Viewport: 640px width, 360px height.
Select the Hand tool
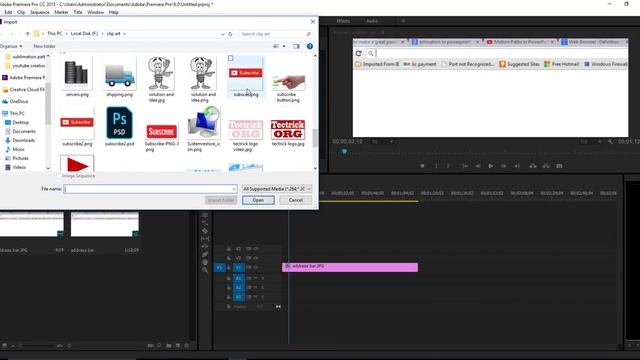(x=205, y=262)
